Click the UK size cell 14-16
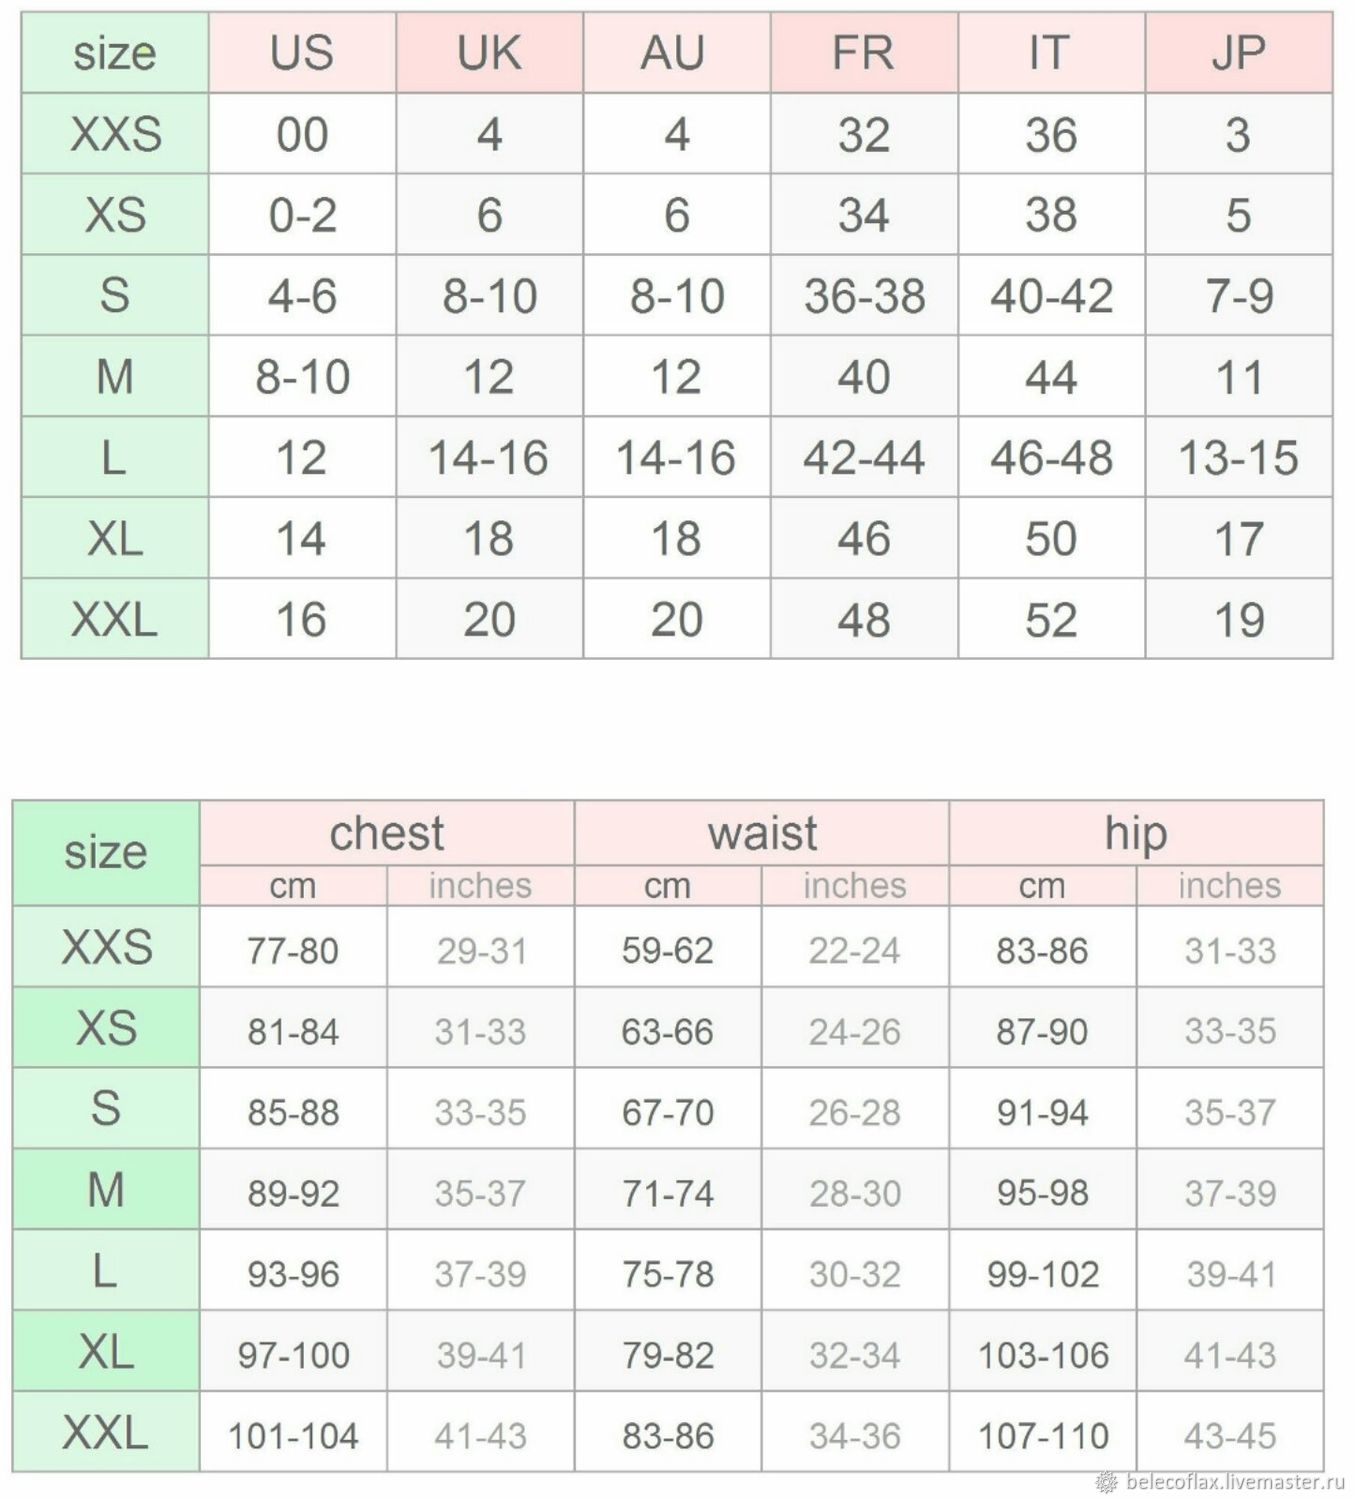The height and width of the screenshot is (1500, 1355). tap(489, 457)
